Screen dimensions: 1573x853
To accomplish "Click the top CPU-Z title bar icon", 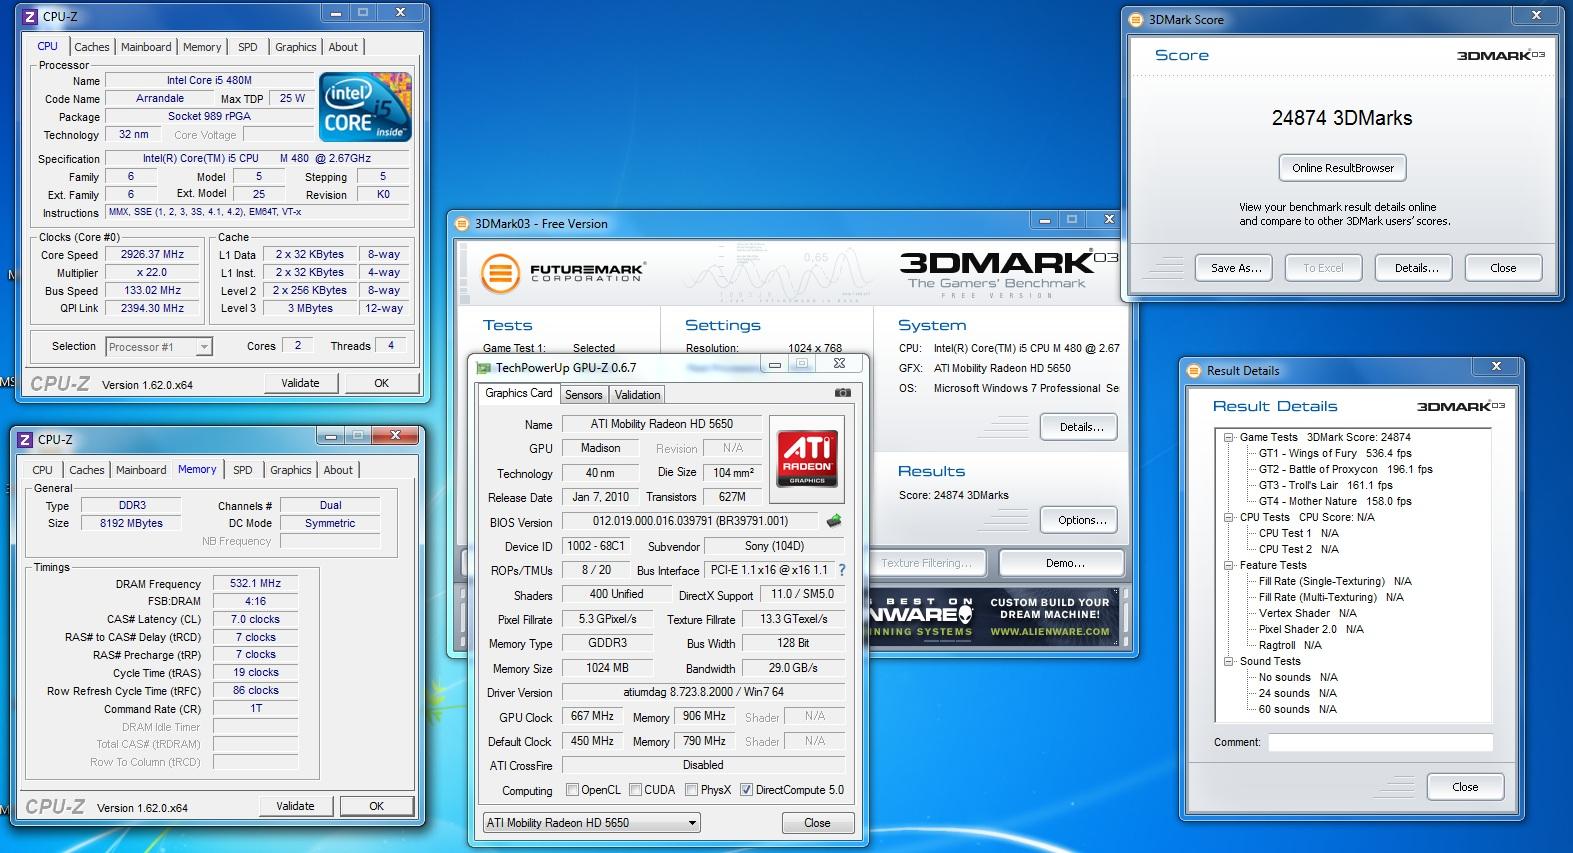I will (x=30, y=17).
